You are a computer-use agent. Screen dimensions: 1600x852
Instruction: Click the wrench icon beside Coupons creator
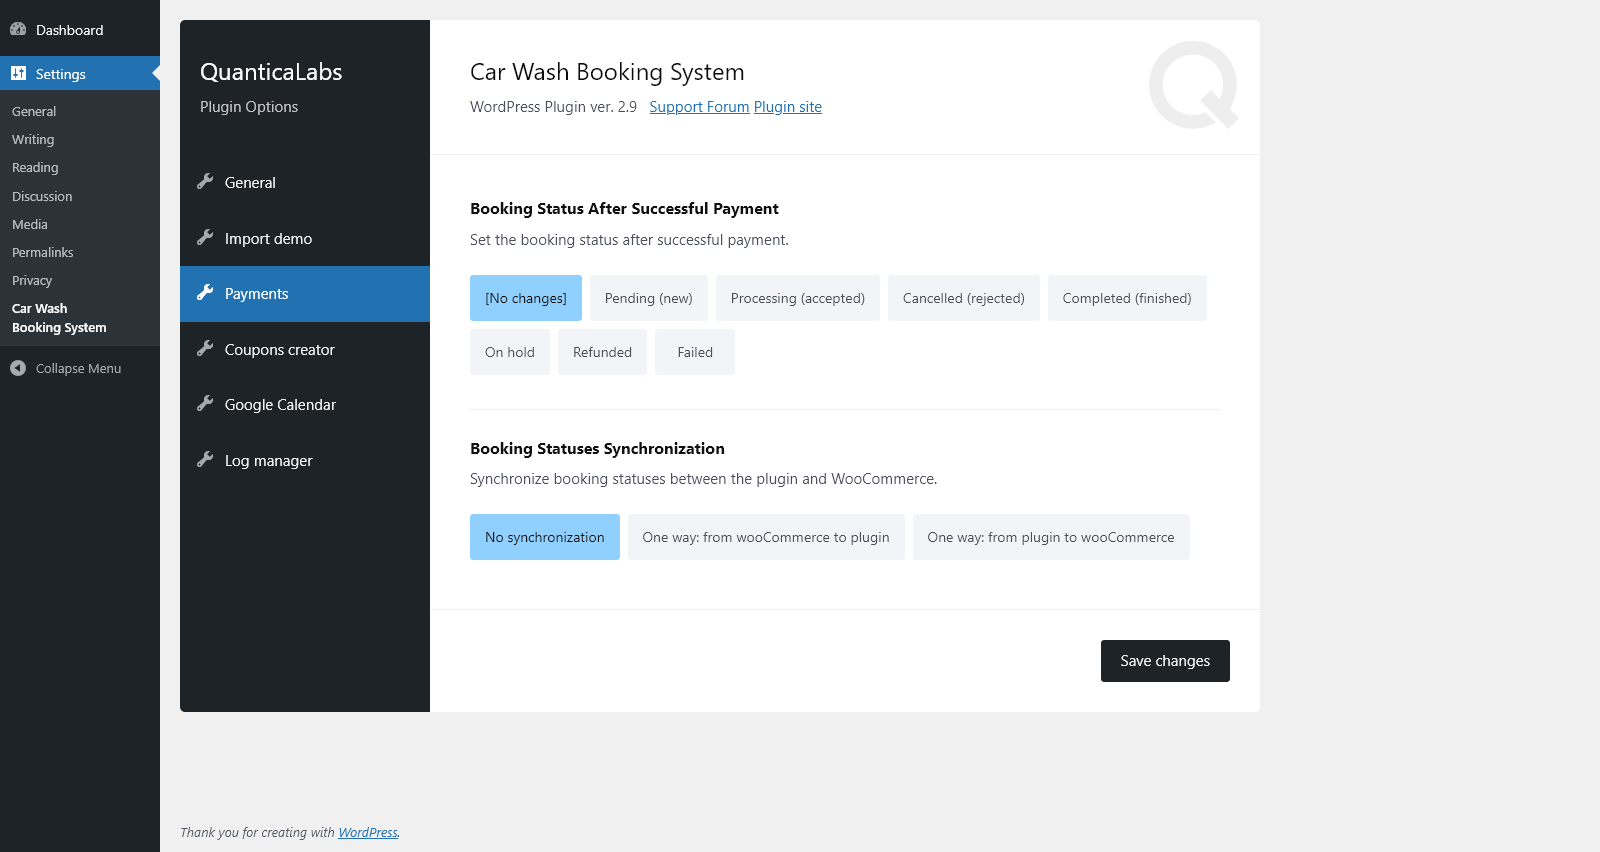coord(205,349)
